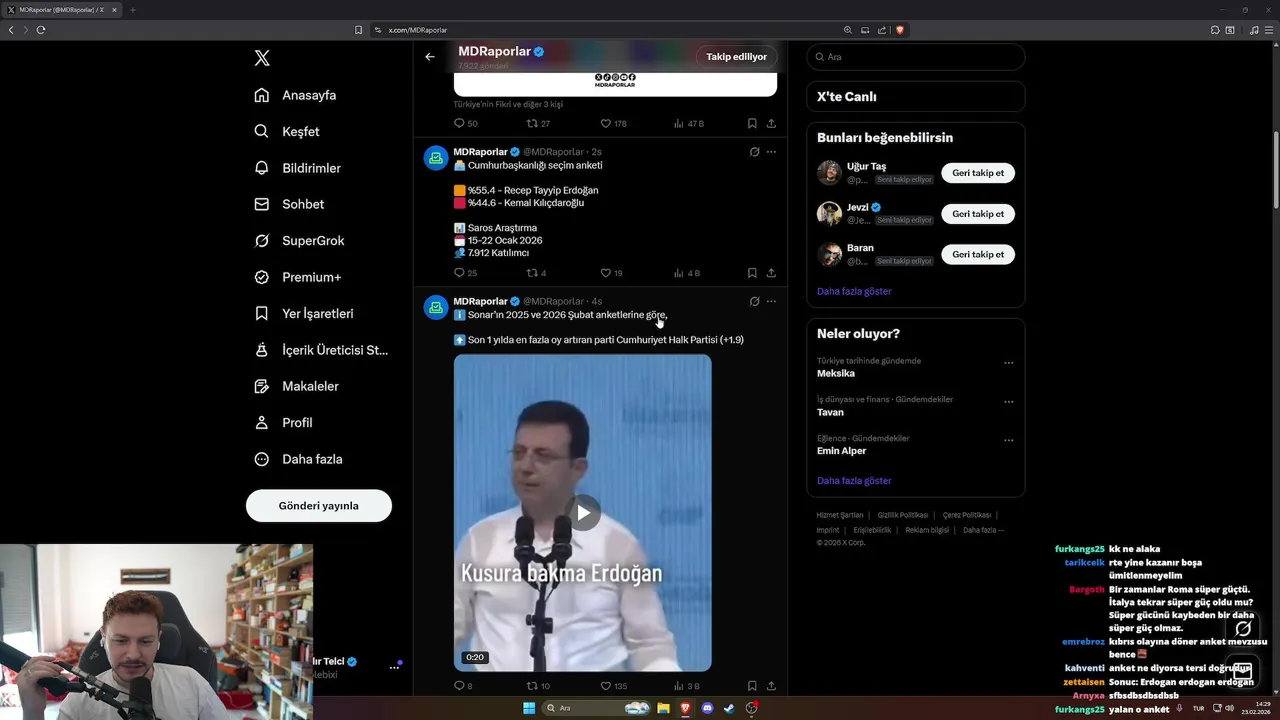Image resolution: width=1280 pixels, height=720 pixels.
Task: Open Meksika trending topic
Action: point(836,373)
